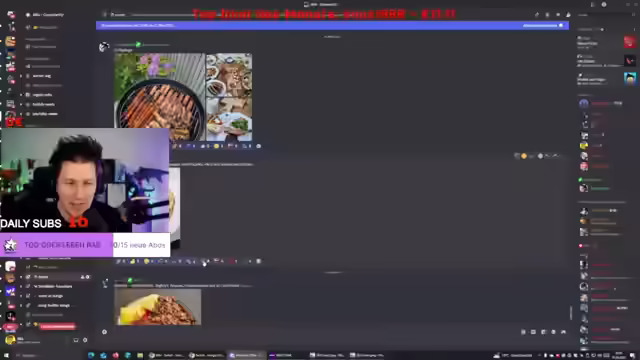Open the bottom-right plate image in collage
Screen dimensions: 640x360
tap(229, 119)
